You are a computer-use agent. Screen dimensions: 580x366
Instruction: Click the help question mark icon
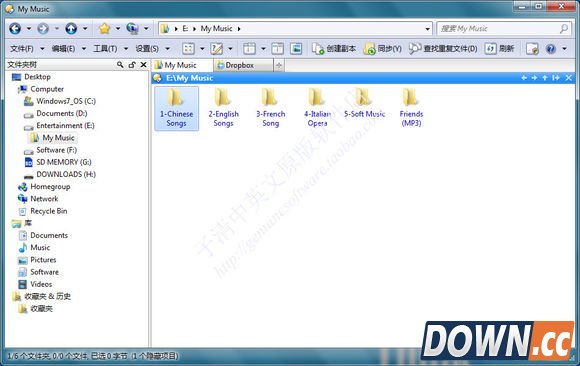pos(551,48)
